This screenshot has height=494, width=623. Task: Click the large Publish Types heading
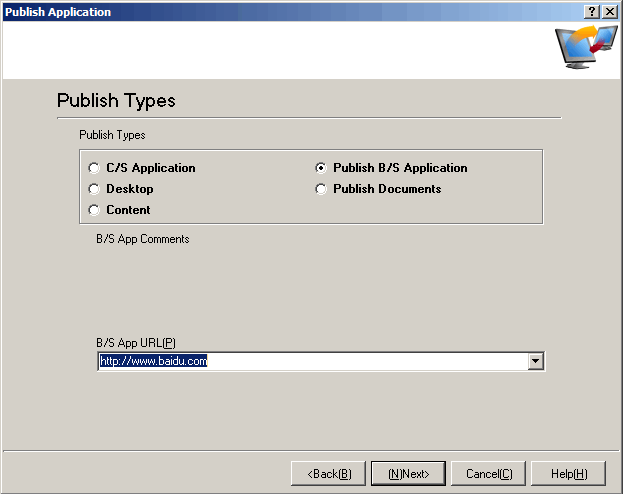[x=116, y=101]
